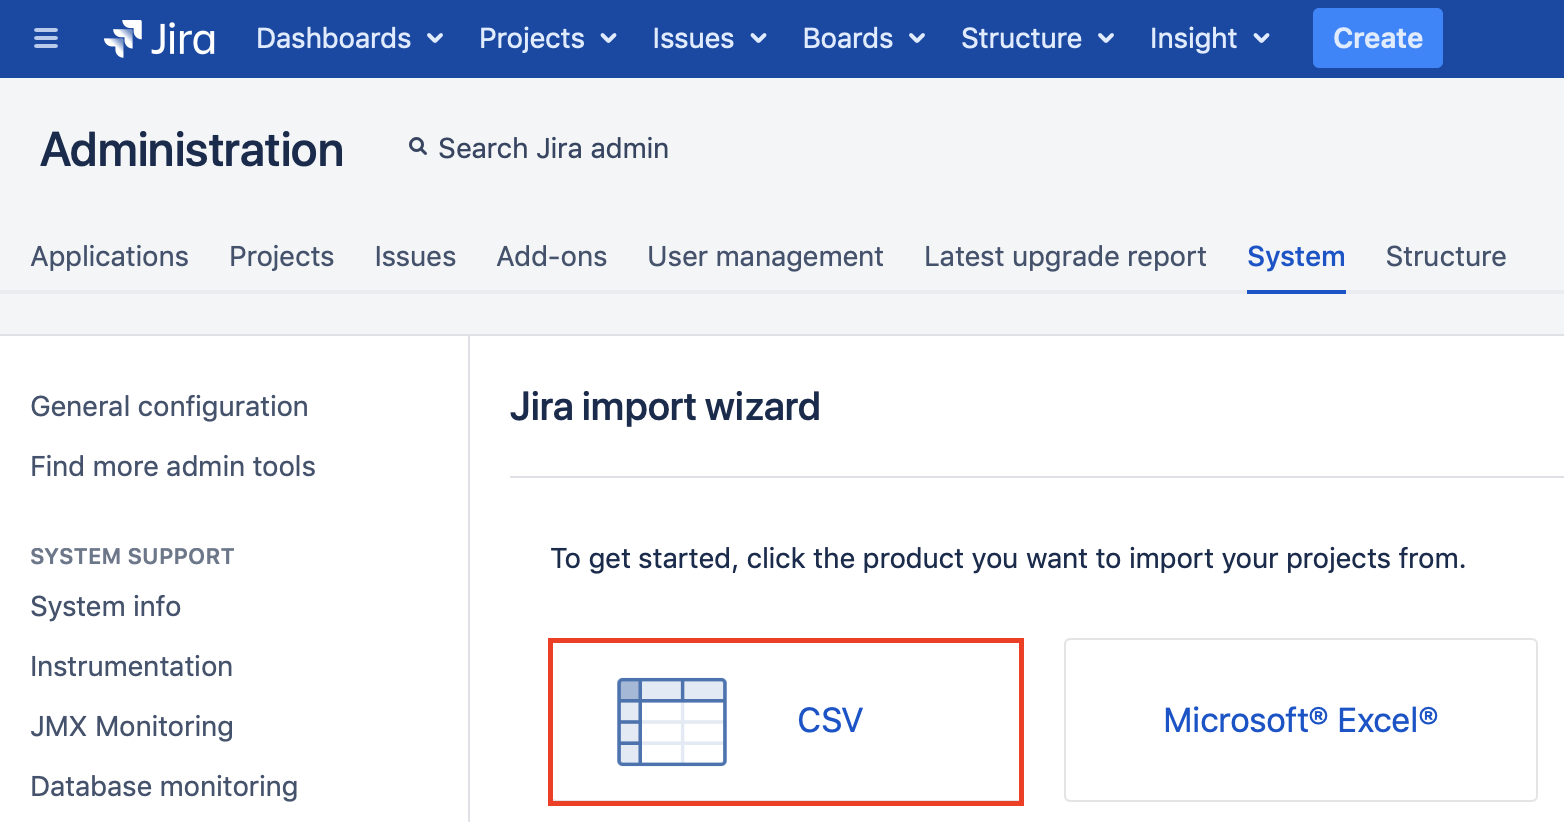
Task: Open the User management tab
Action: point(765,256)
